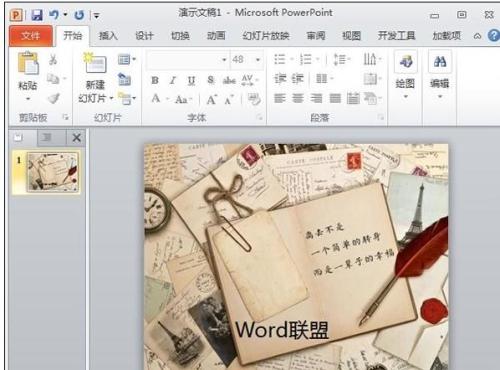Open the 加载项 Add-ins tab
Screen dimensions: 500x370
(447, 36)
